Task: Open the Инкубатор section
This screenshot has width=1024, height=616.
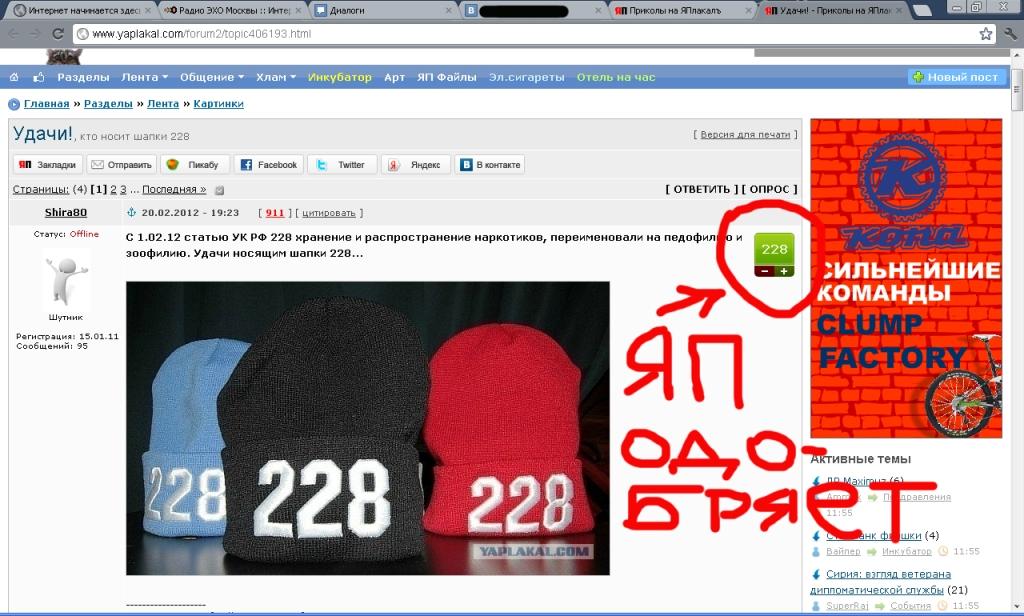Action: pyautogui.click(x=340, y=77)
